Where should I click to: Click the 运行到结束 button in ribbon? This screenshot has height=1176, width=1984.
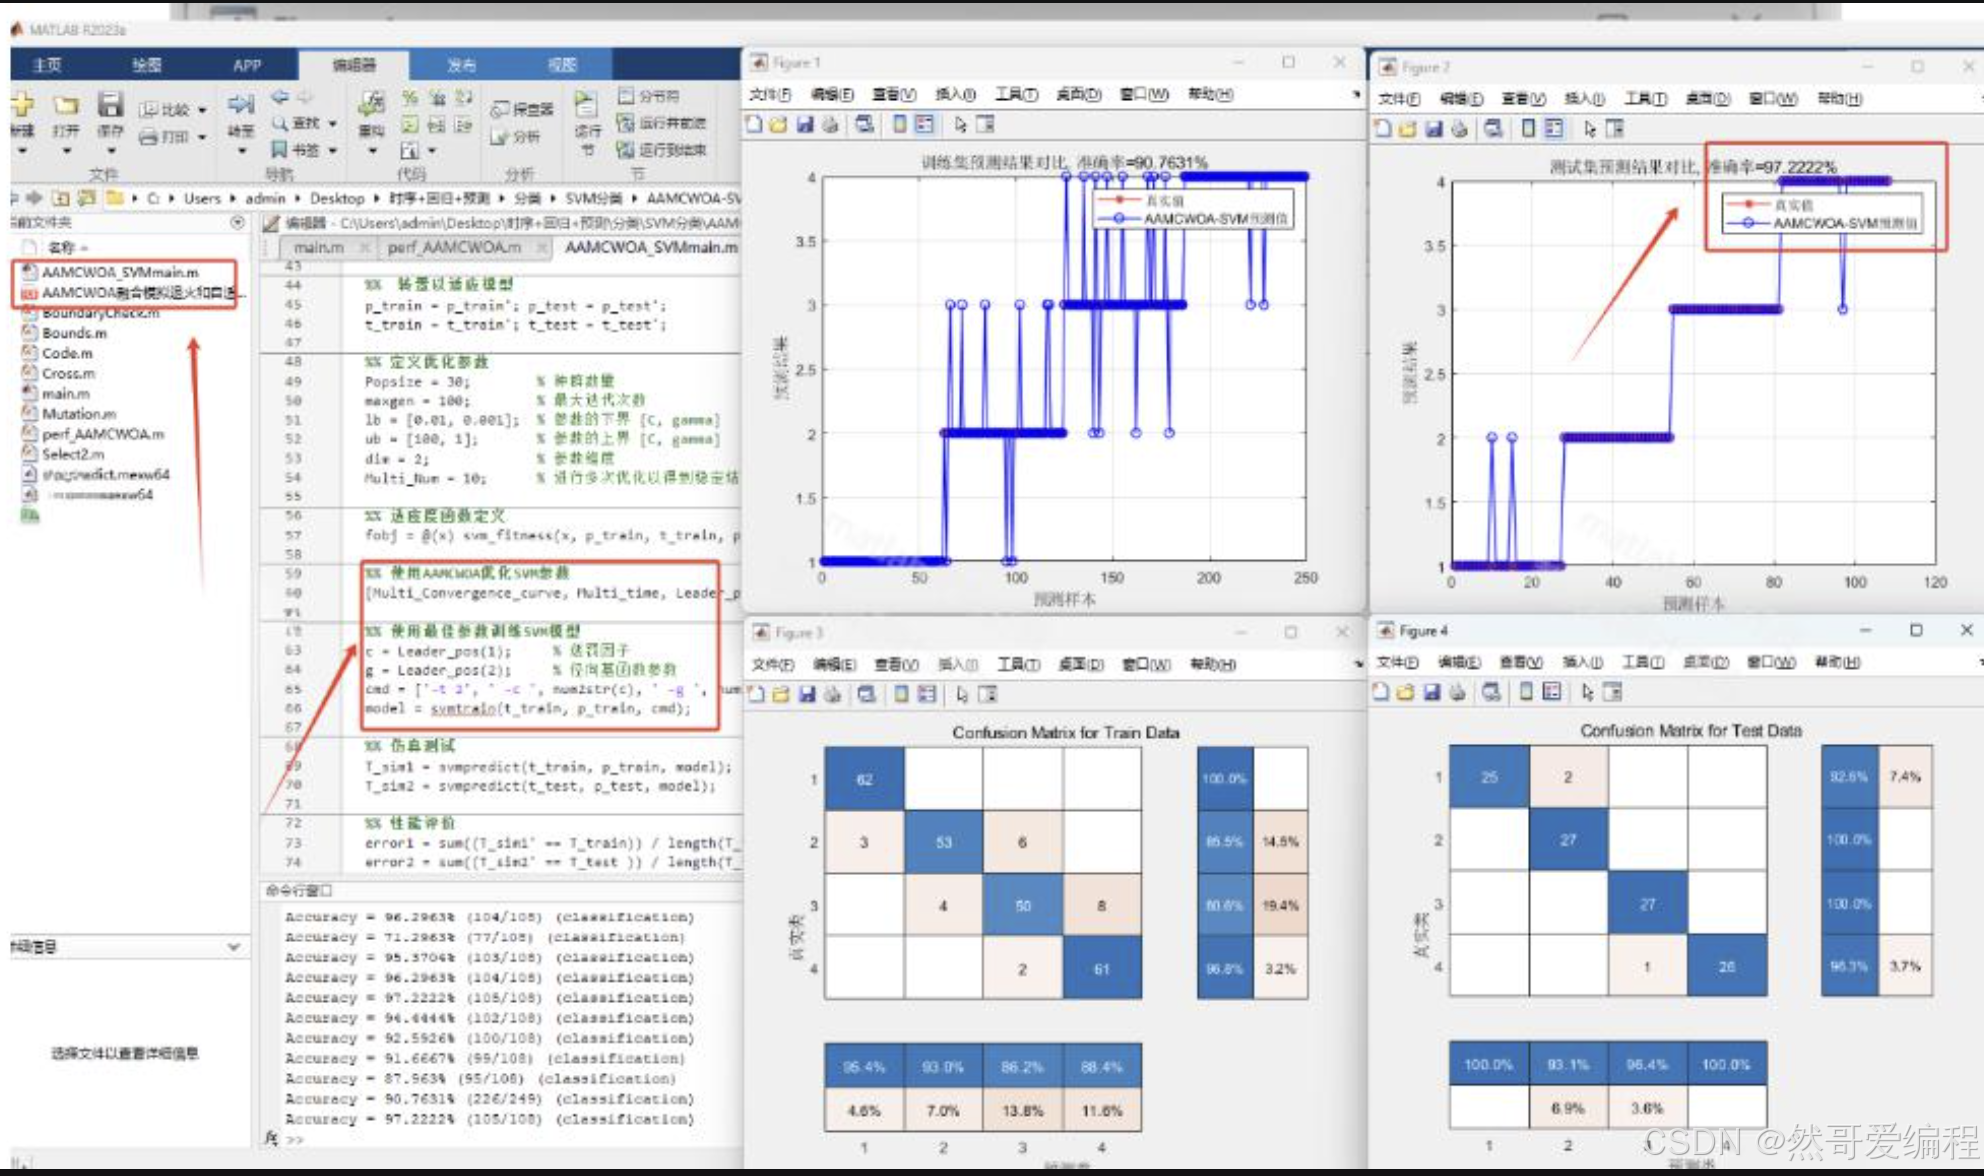[662, 150]
